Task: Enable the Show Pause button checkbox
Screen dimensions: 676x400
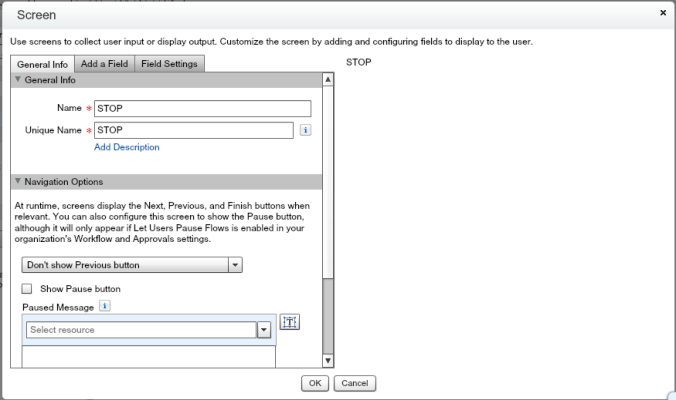Action: click(x=27, y=288)
